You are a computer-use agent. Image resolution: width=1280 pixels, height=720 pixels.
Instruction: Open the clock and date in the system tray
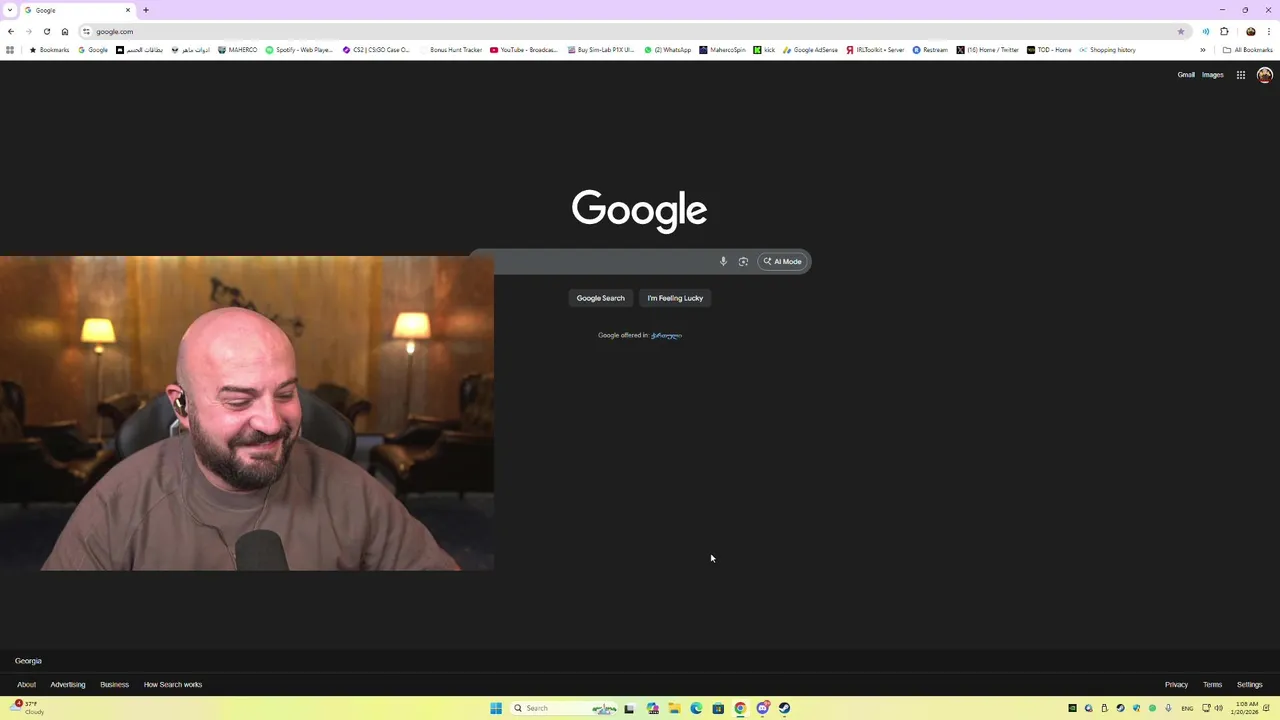[x=1245, y=708]
